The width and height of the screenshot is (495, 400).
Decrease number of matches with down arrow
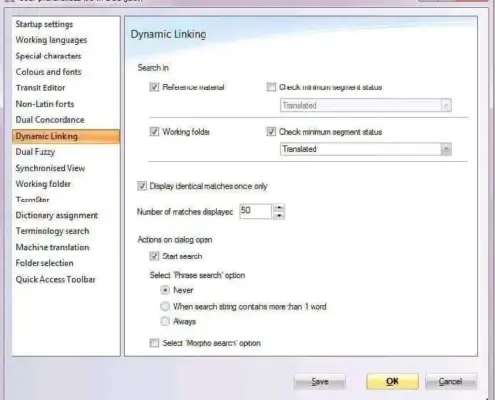[279, 216]
